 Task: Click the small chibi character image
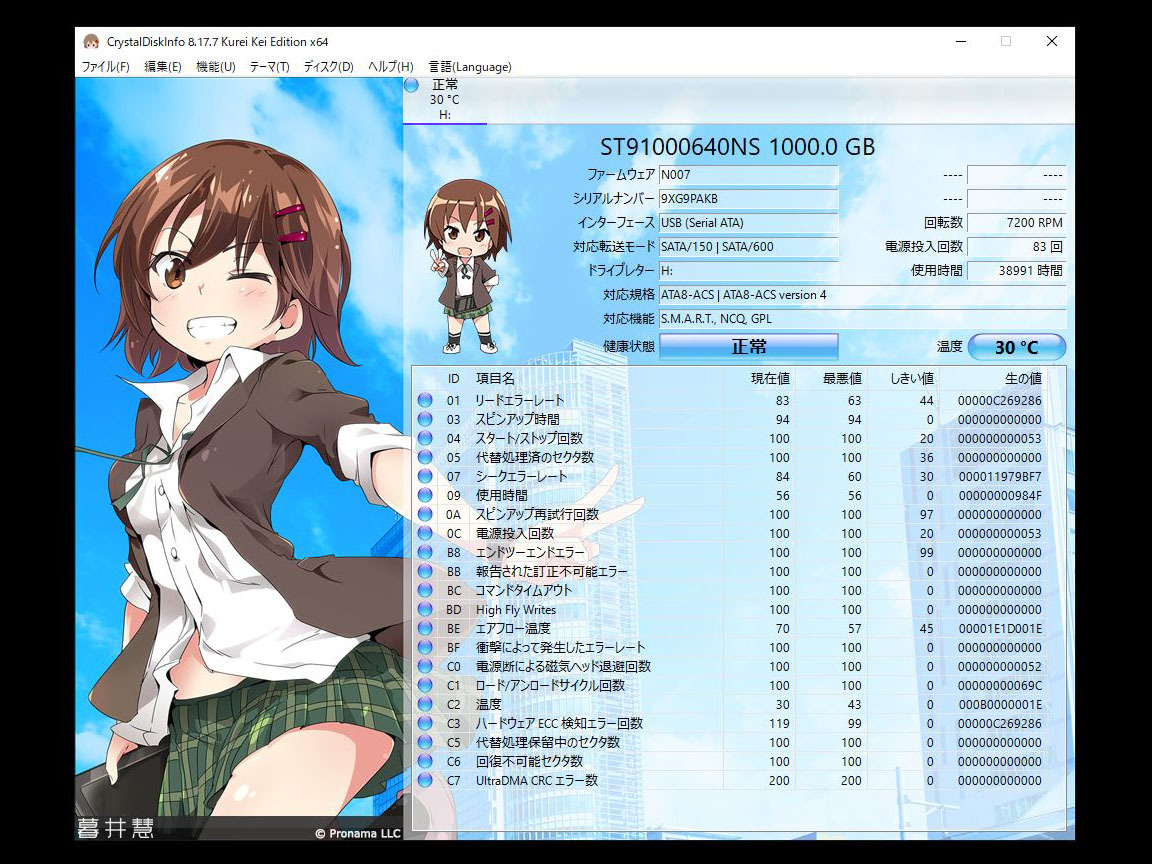[x=466, y=266]
